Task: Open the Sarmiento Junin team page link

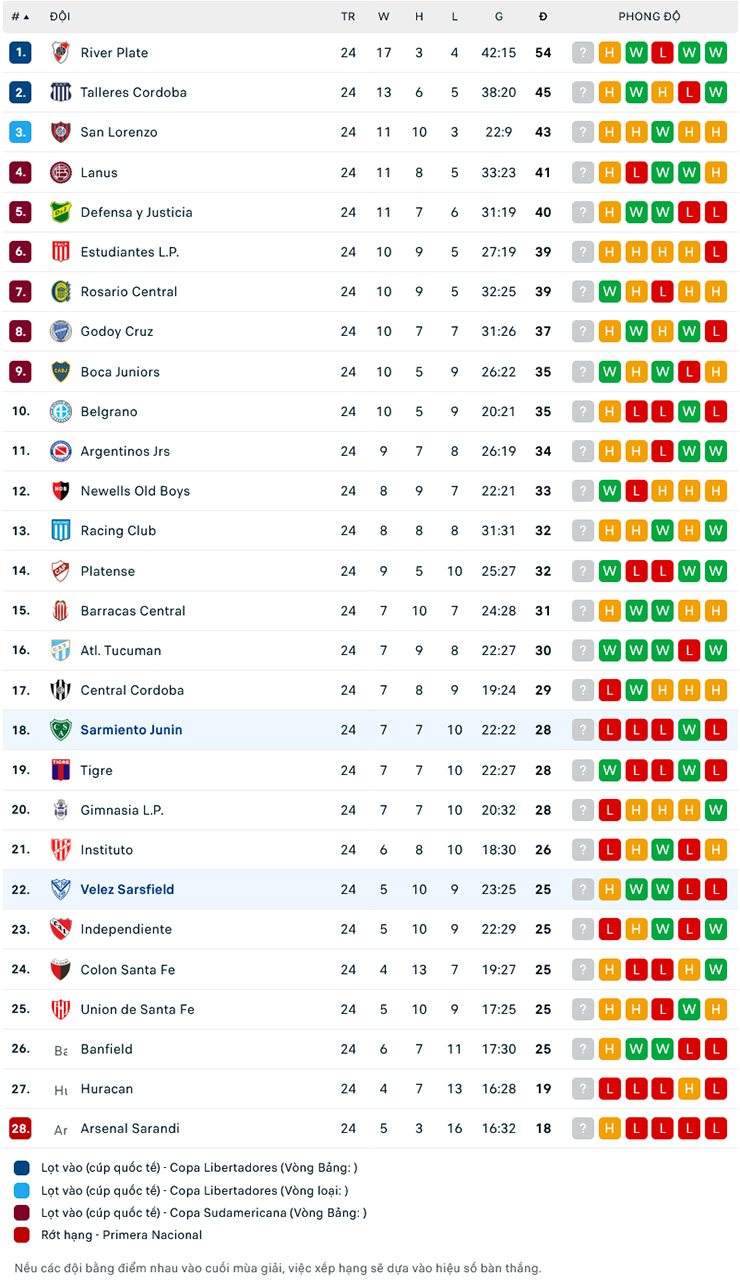Action: click(x=131, y=730)
